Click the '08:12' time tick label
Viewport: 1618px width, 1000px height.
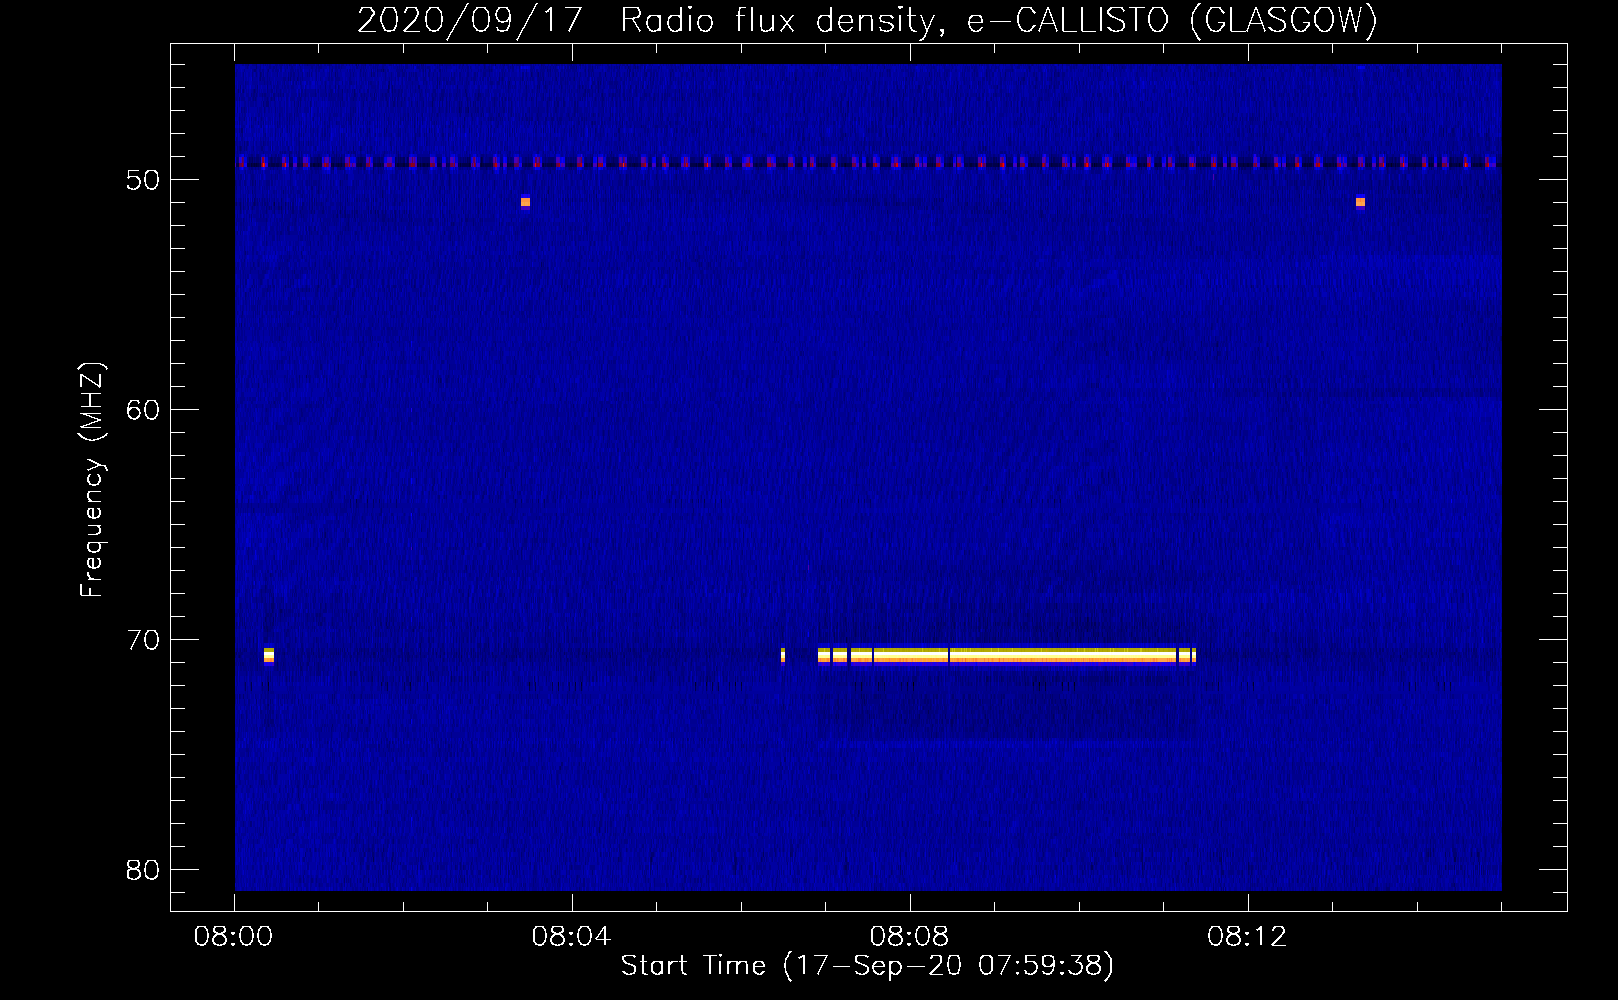tap(1247, 937)
